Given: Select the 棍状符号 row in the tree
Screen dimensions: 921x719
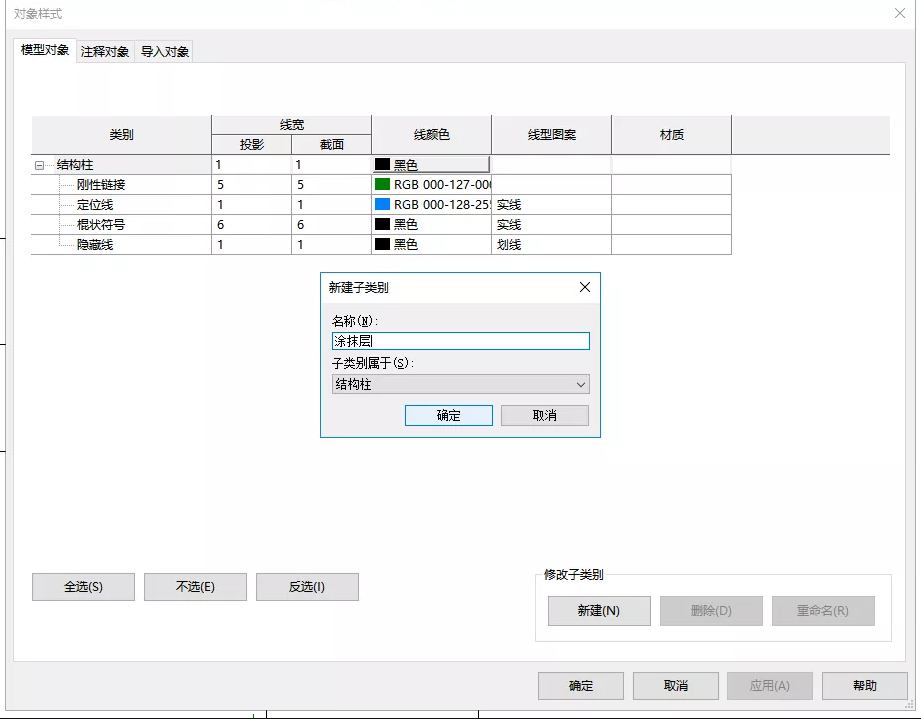Looking at the screenshot, I should coord(101,225).
